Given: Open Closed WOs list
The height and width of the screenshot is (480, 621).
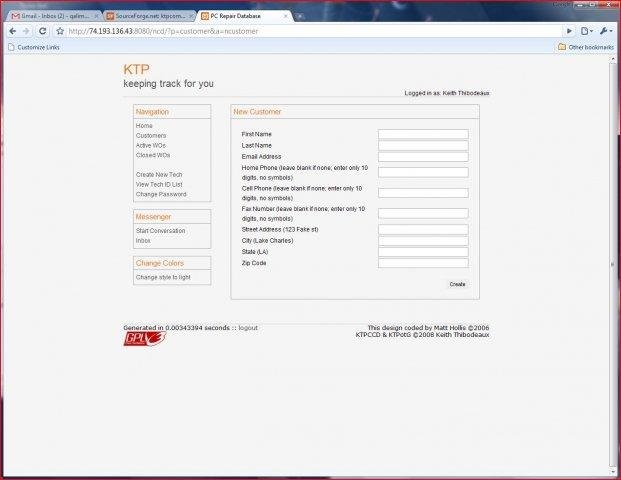Looking at the screenshot, I should 153,155.
